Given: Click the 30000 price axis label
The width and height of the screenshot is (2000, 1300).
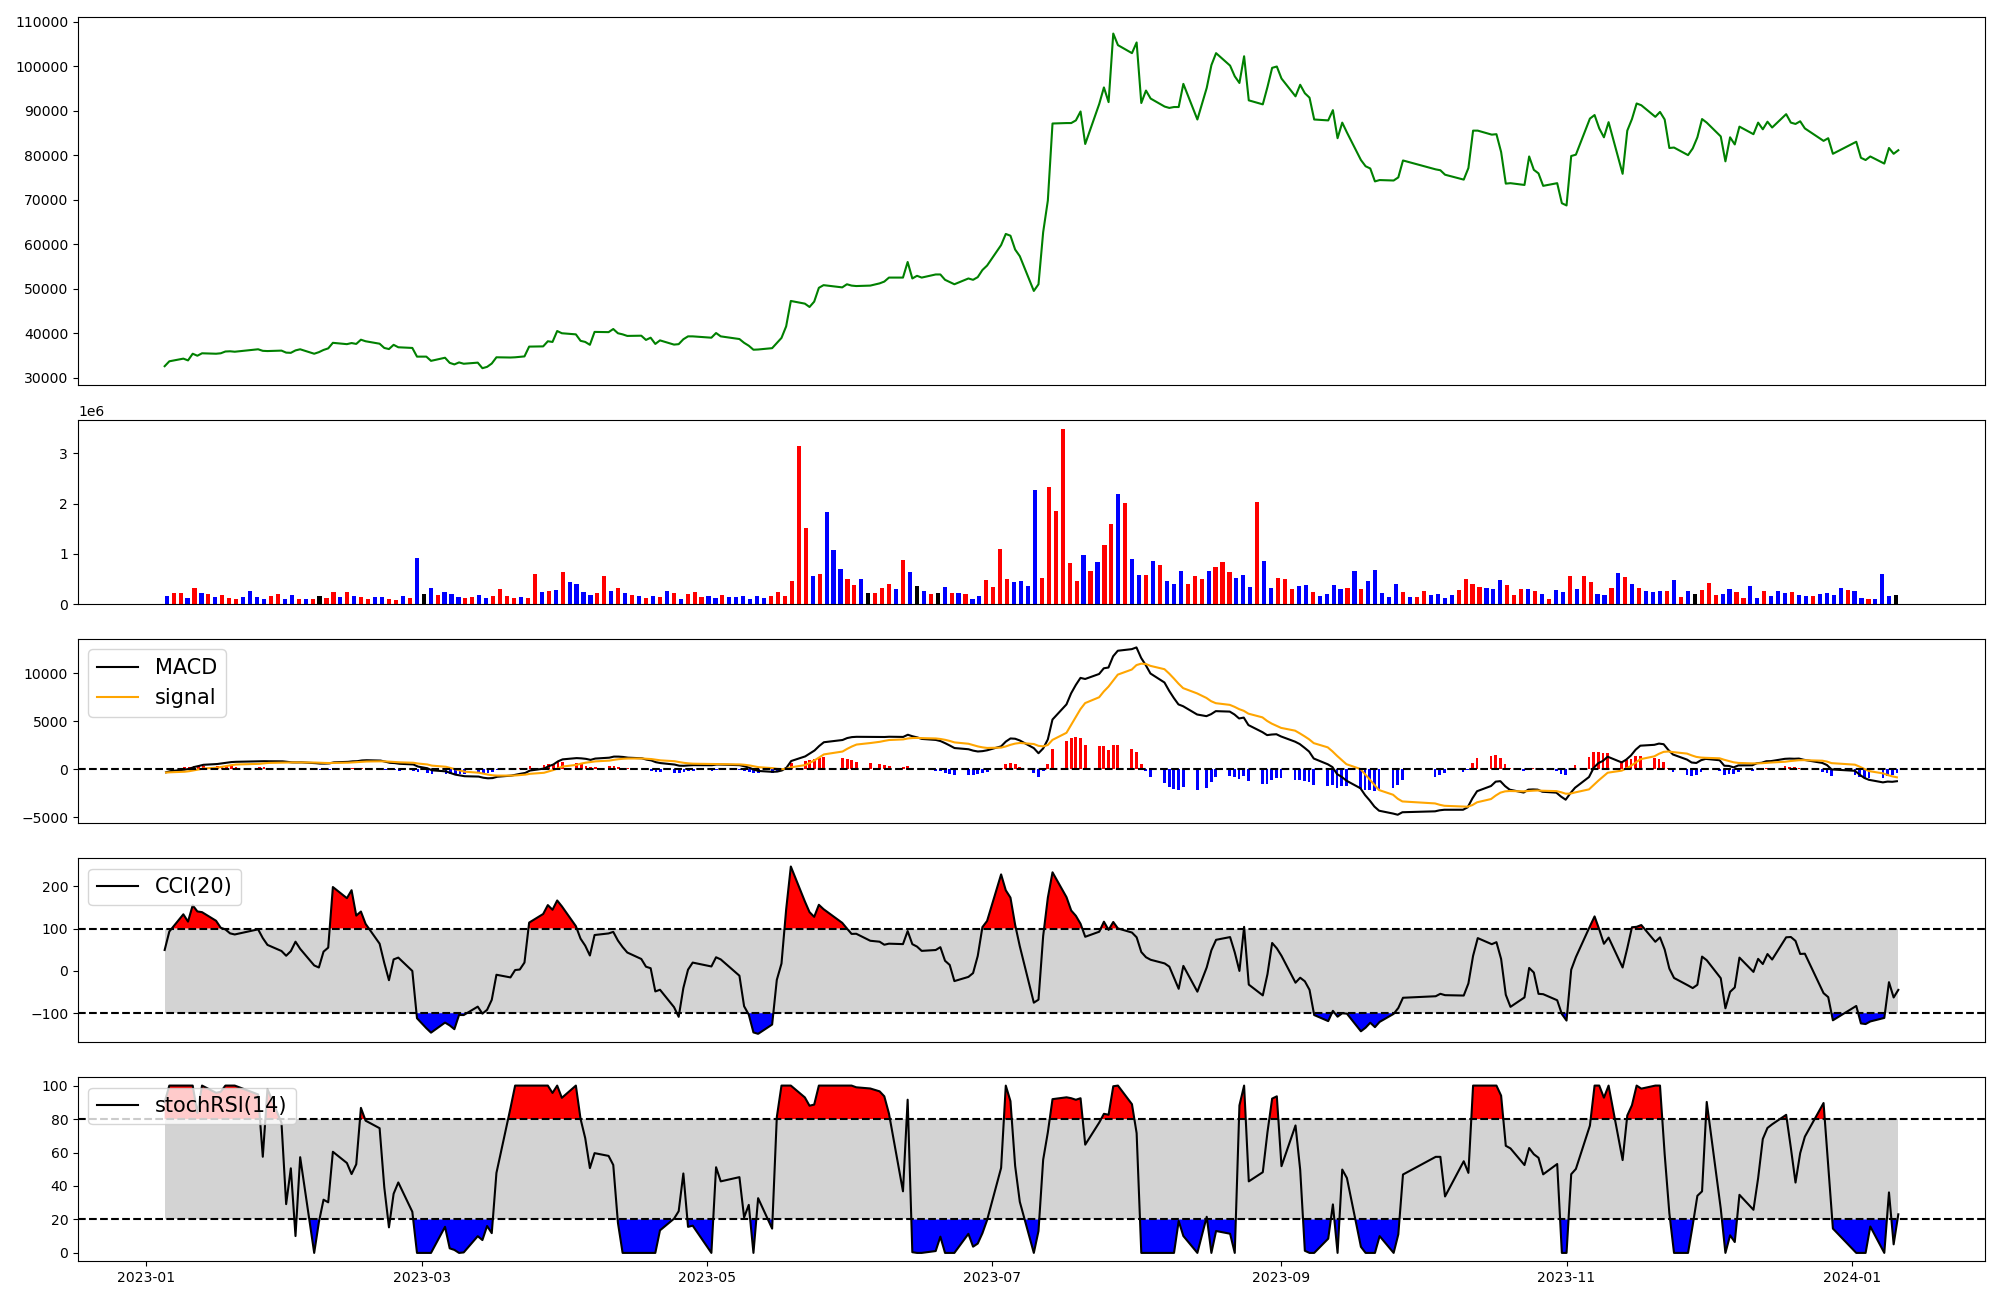Looking at the screenshot, I should tap(47, 379).
